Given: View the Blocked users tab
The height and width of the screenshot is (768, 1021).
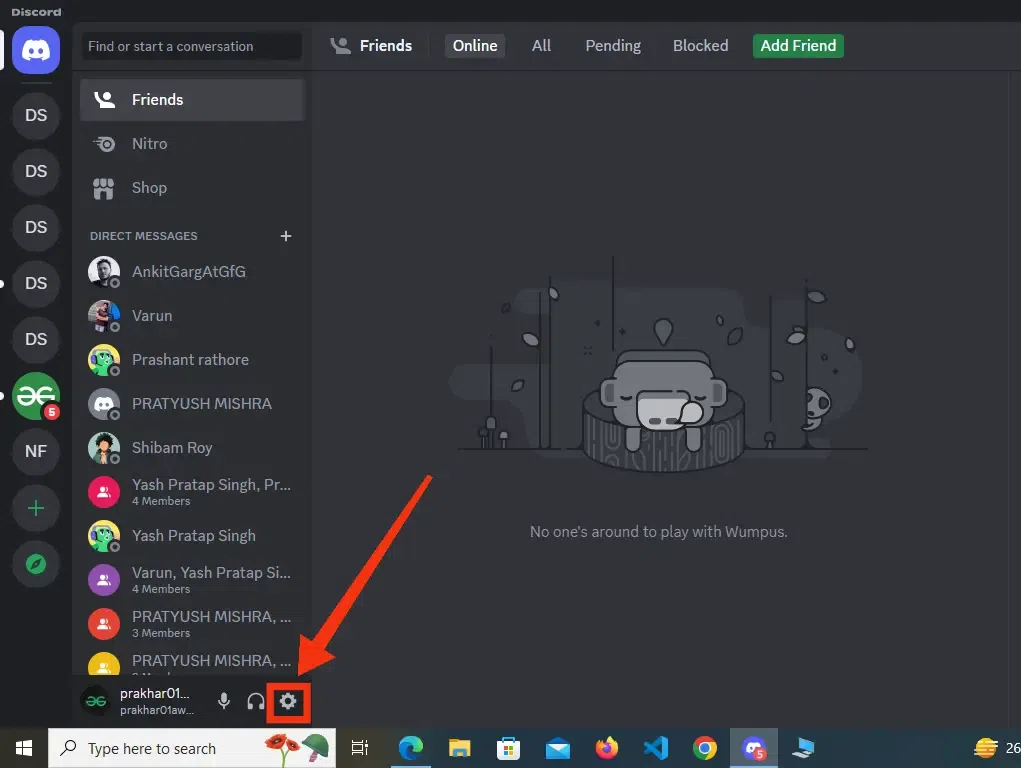Looking at the screenshot, I should (x=701, y=46).
